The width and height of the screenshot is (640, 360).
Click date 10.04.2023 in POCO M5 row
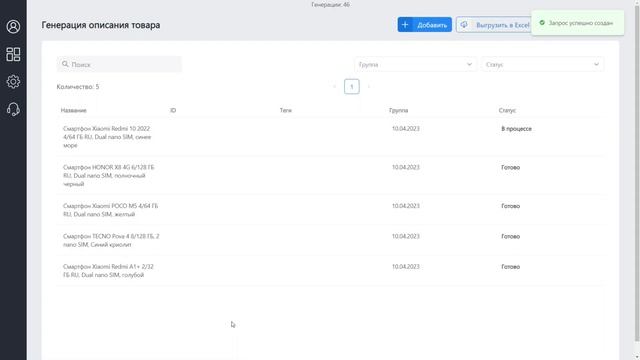coord(406,206)
